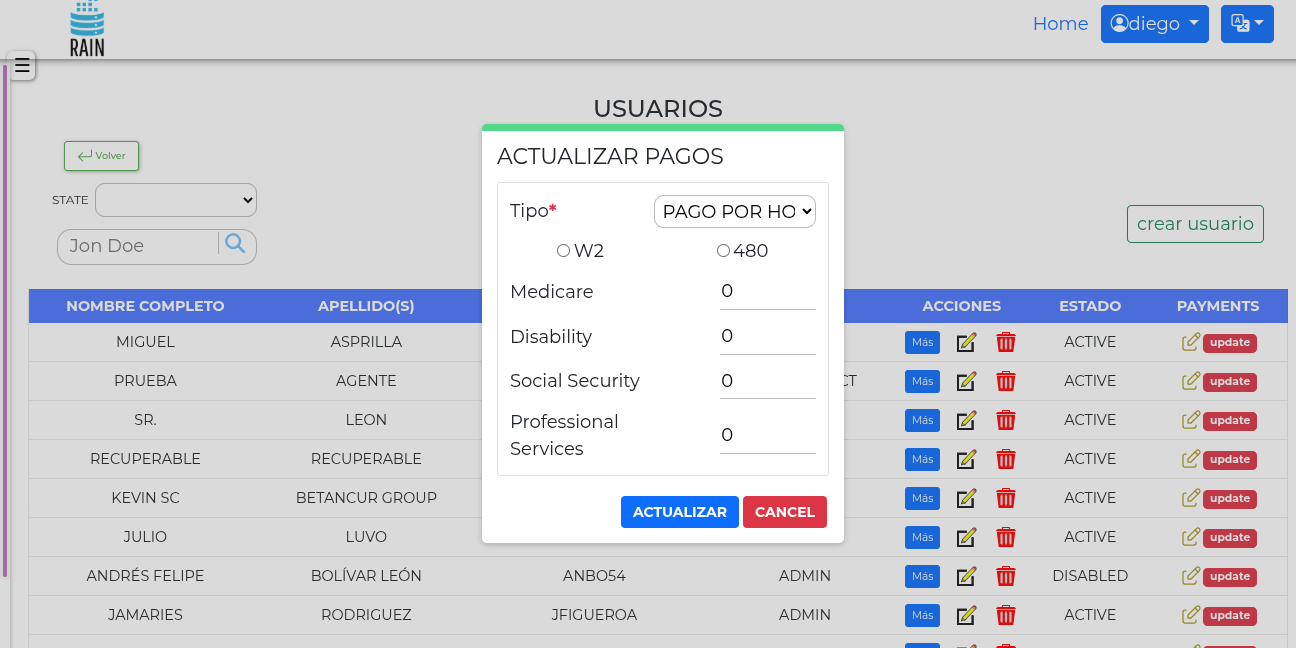The width and height of the screenshot is (1296, 648).
Task: Click the search magnifier icon
Action: pyautogui.click(x=235, y=243)
